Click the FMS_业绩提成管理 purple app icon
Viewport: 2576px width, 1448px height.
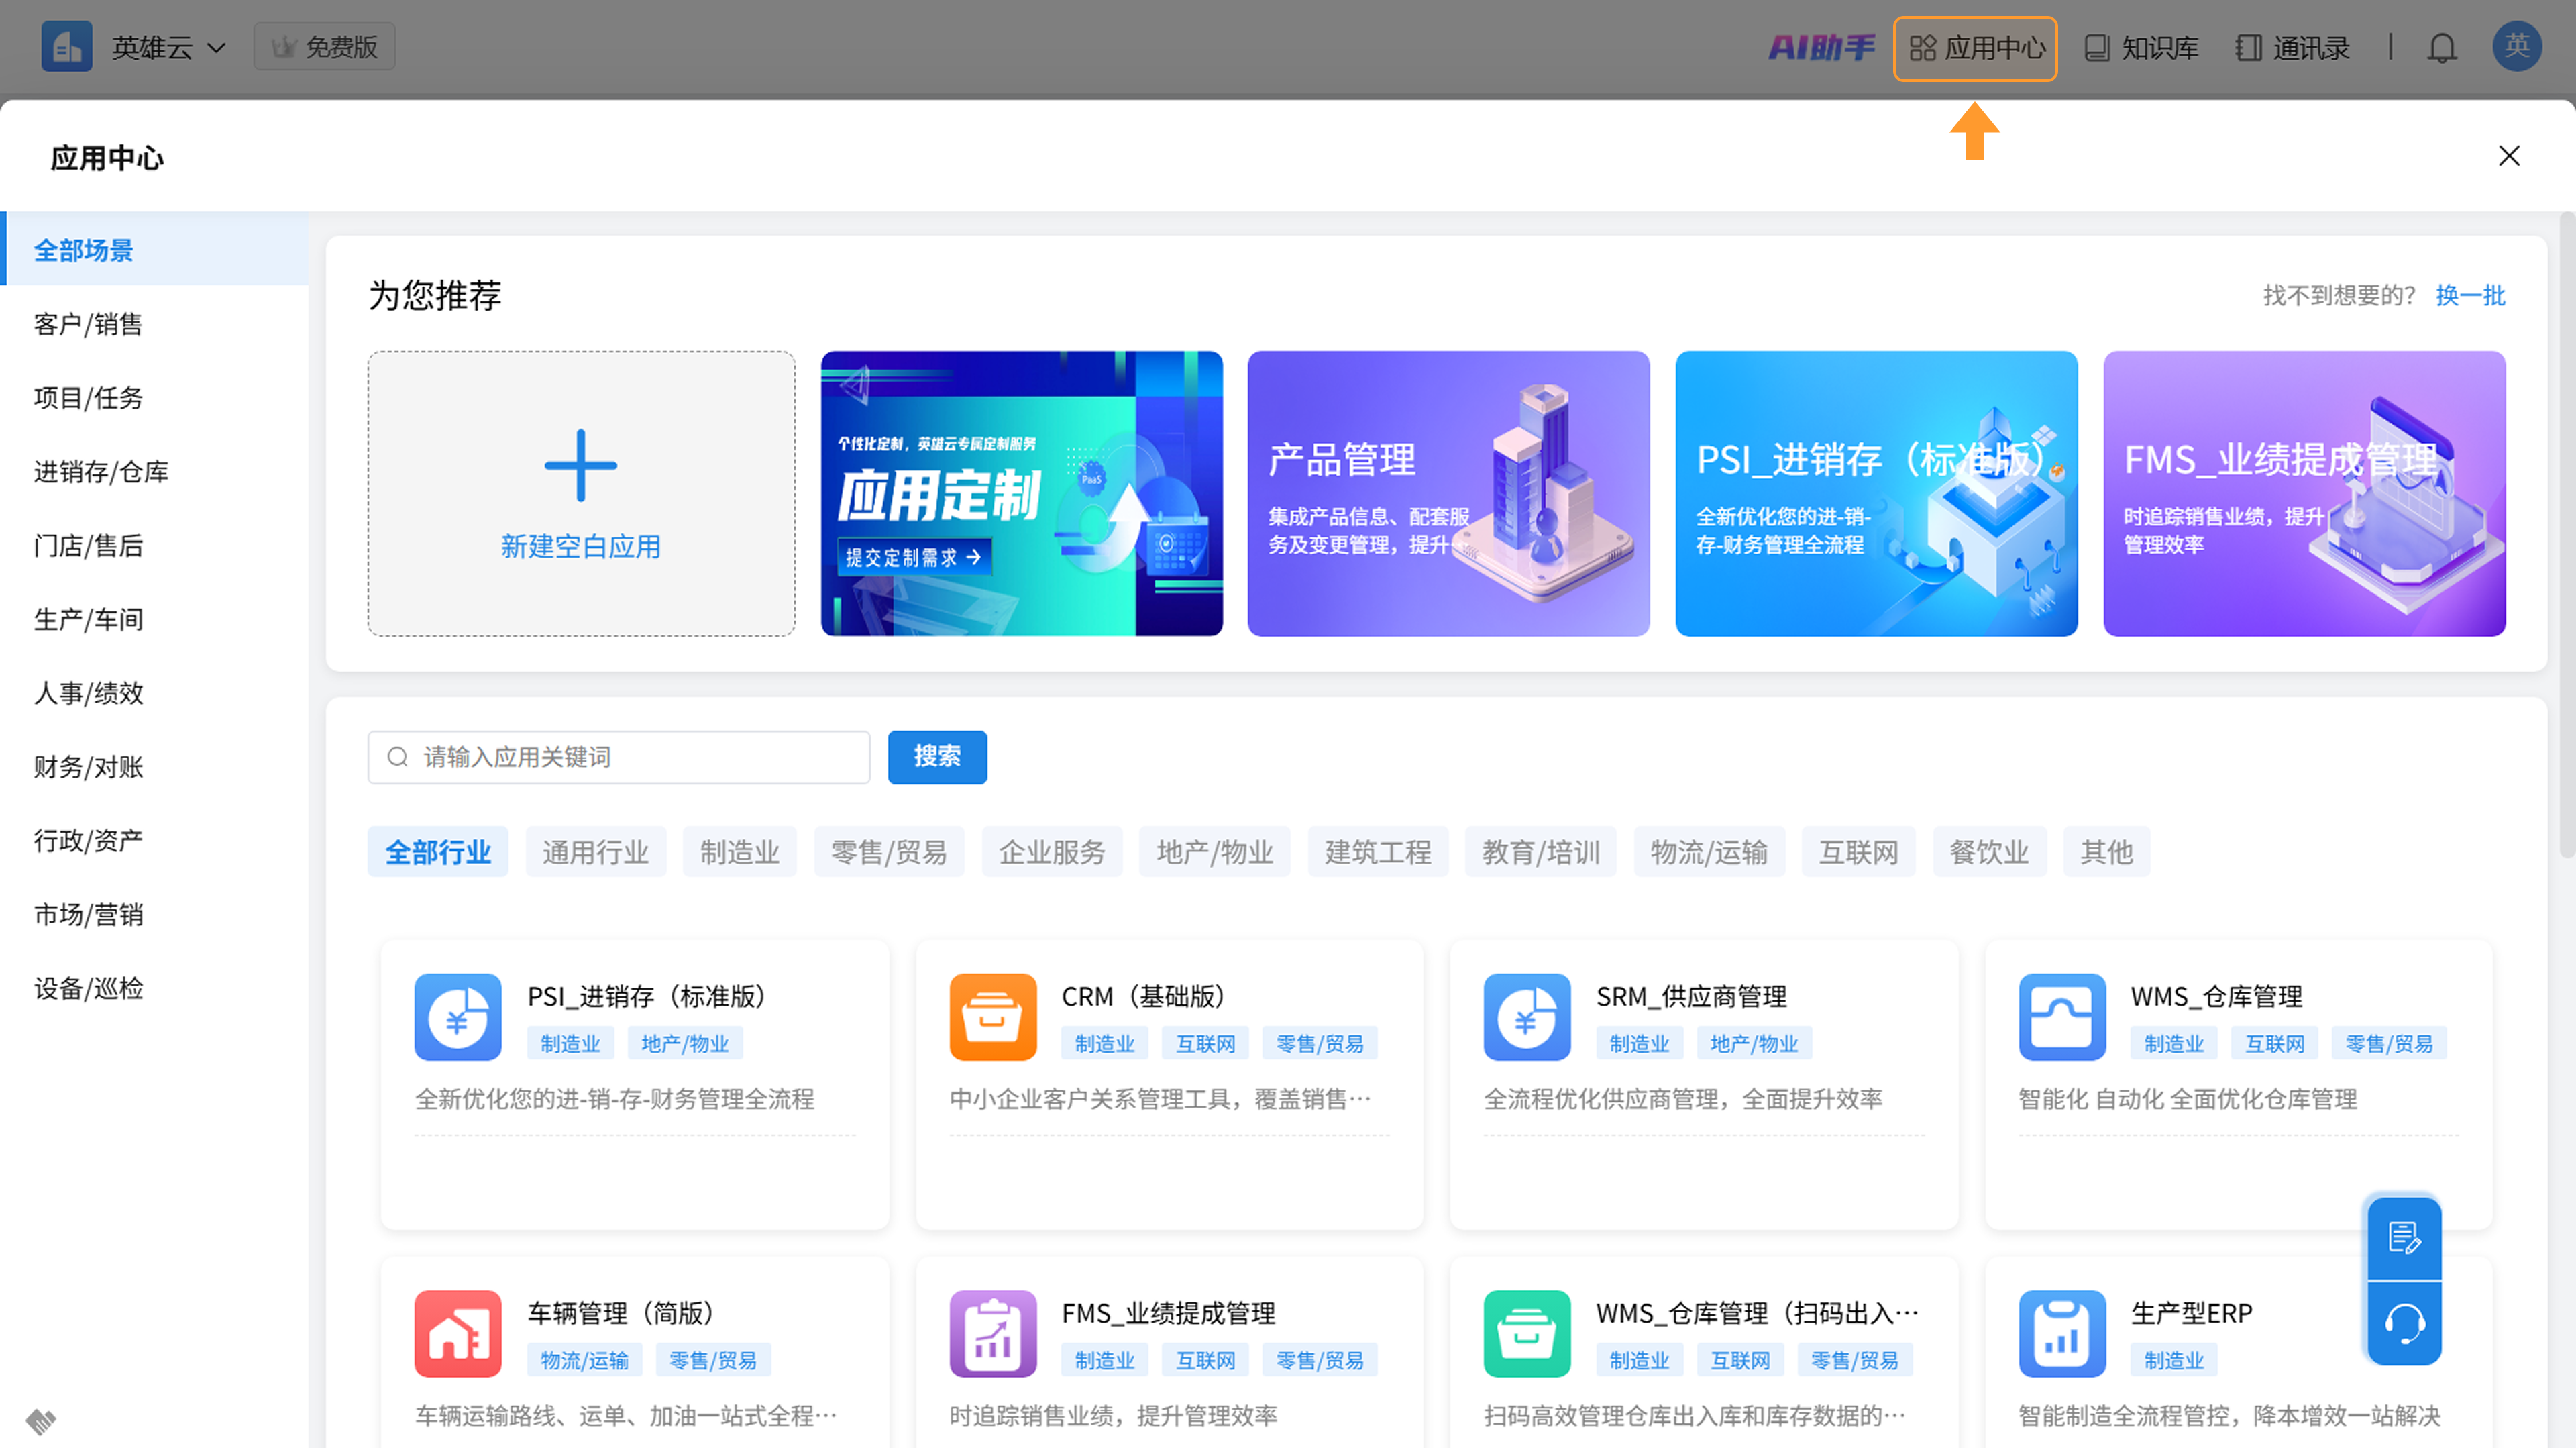(x=993, y=1334)
